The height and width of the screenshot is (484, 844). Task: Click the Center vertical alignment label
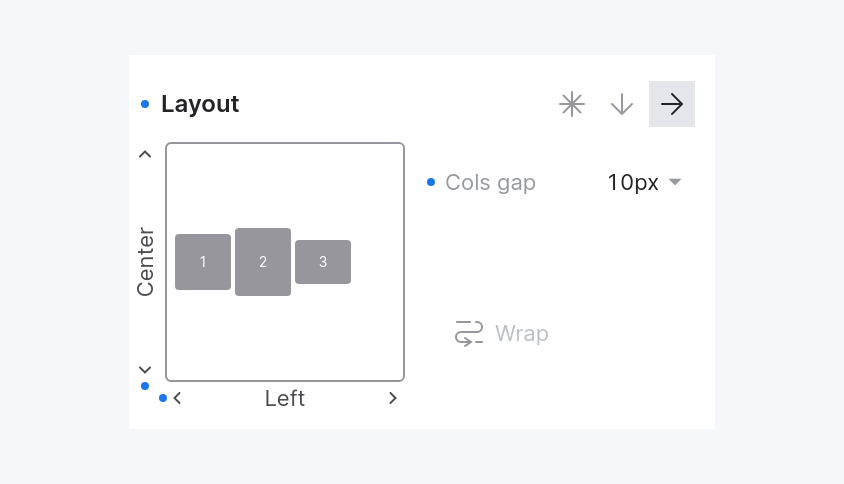(x=145, y=262)
